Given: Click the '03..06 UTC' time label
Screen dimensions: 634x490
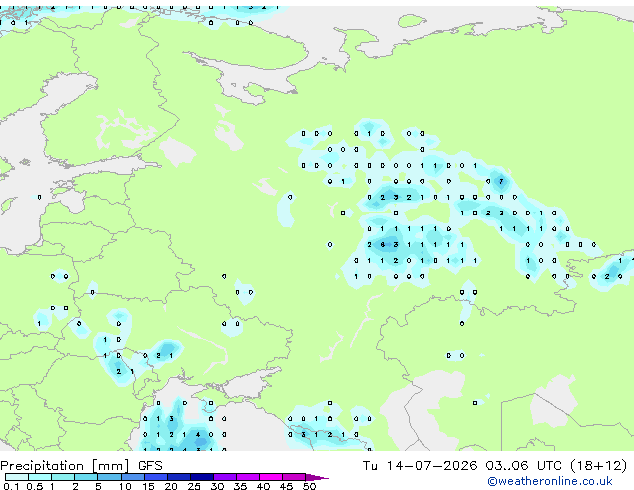Looking at the screenshot, I should (x=524, y=466).
